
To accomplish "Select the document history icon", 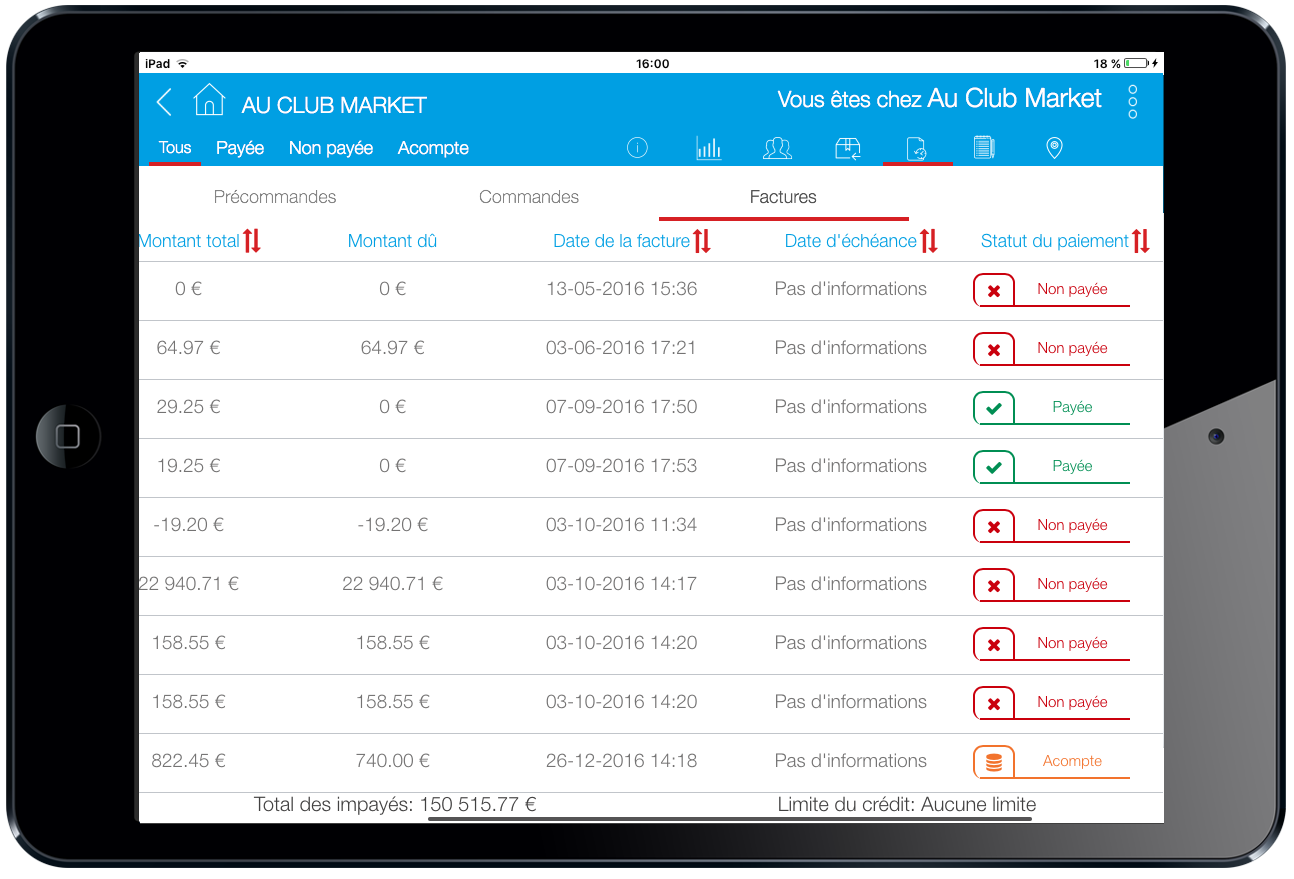I will click(x=916, y=148).
